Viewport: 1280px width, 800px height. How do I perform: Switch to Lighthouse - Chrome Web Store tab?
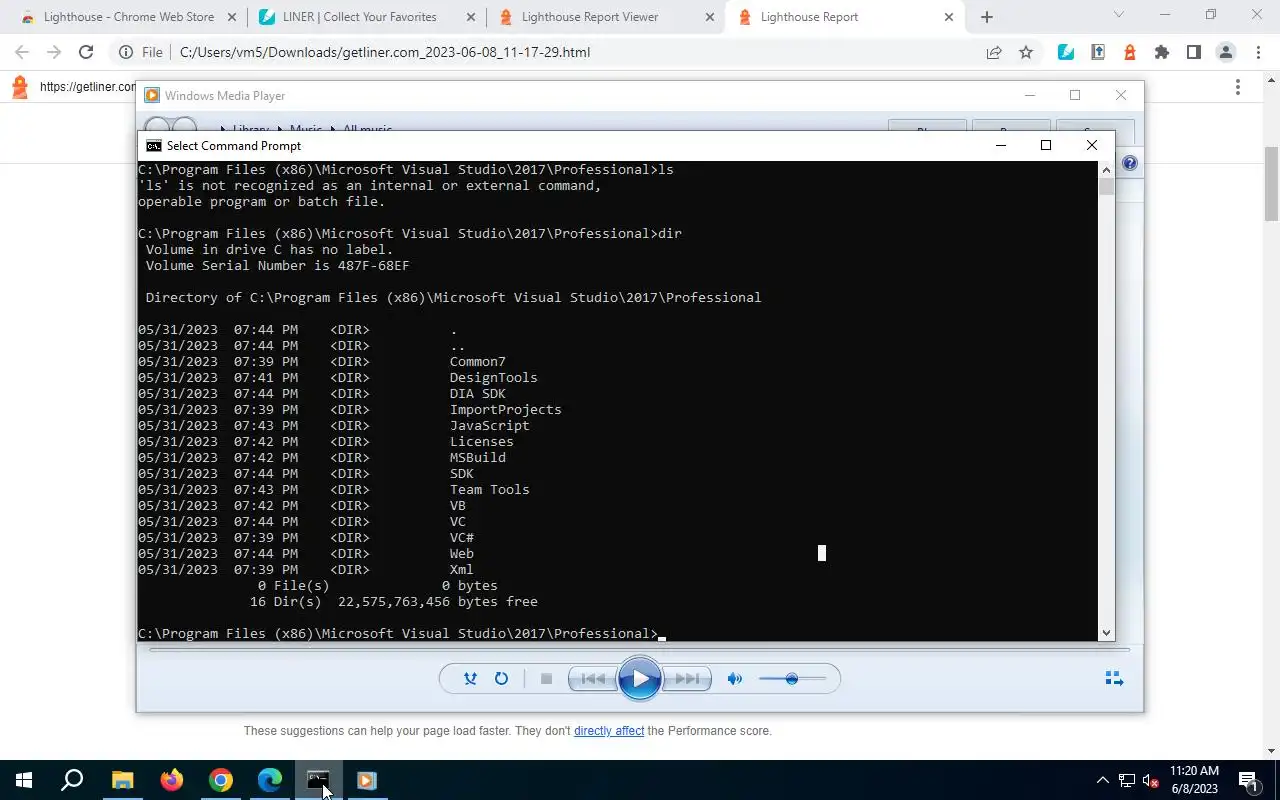pyautogui.click(x=129, y=17)
